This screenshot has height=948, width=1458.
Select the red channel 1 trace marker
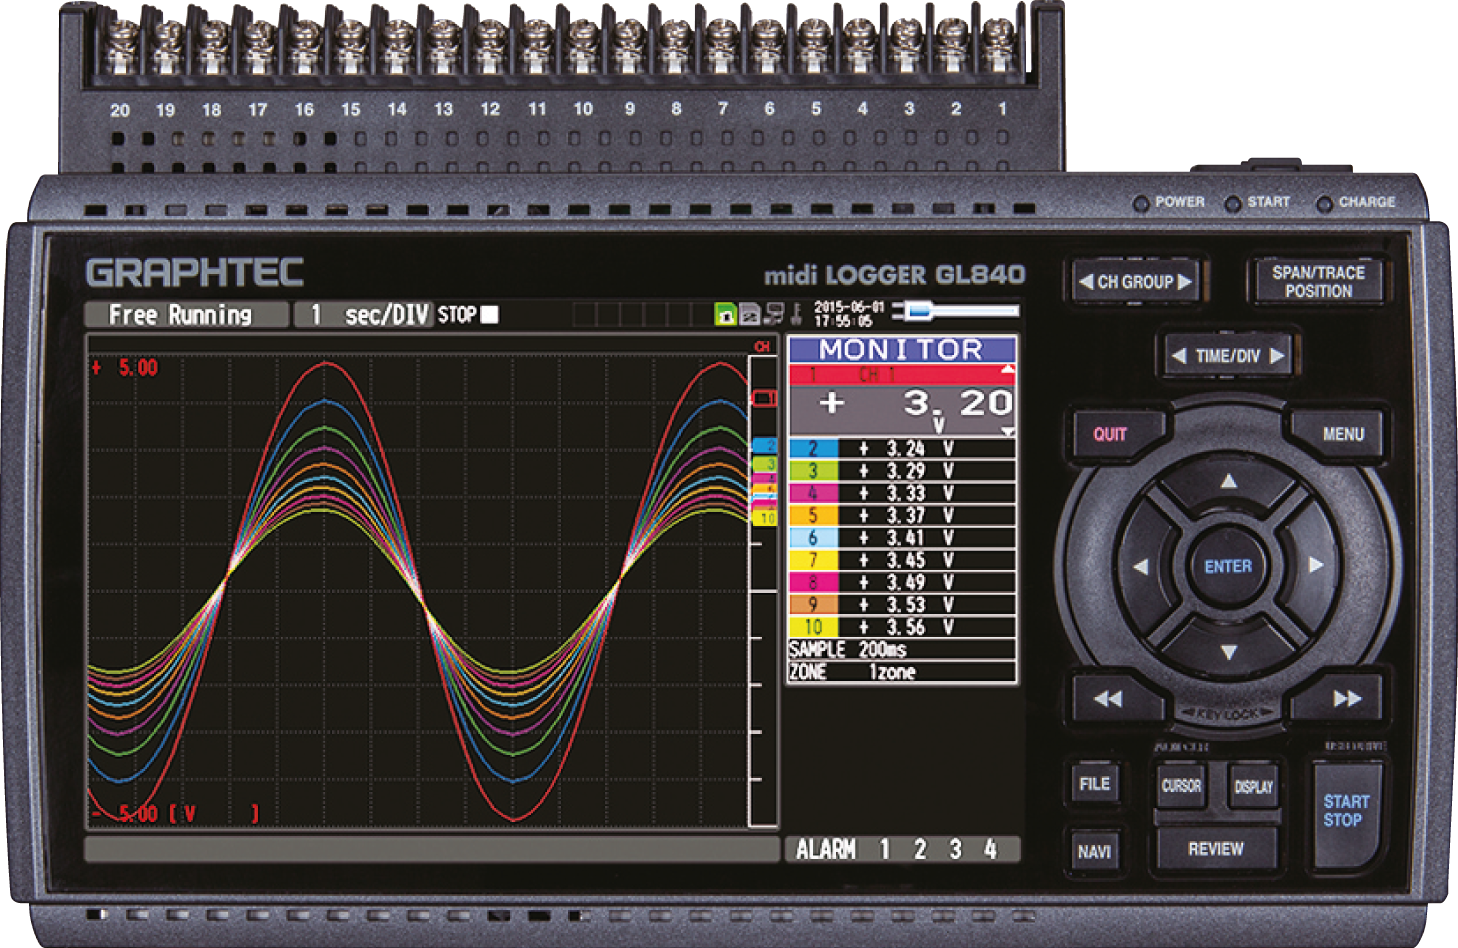[x=764, y=399]
